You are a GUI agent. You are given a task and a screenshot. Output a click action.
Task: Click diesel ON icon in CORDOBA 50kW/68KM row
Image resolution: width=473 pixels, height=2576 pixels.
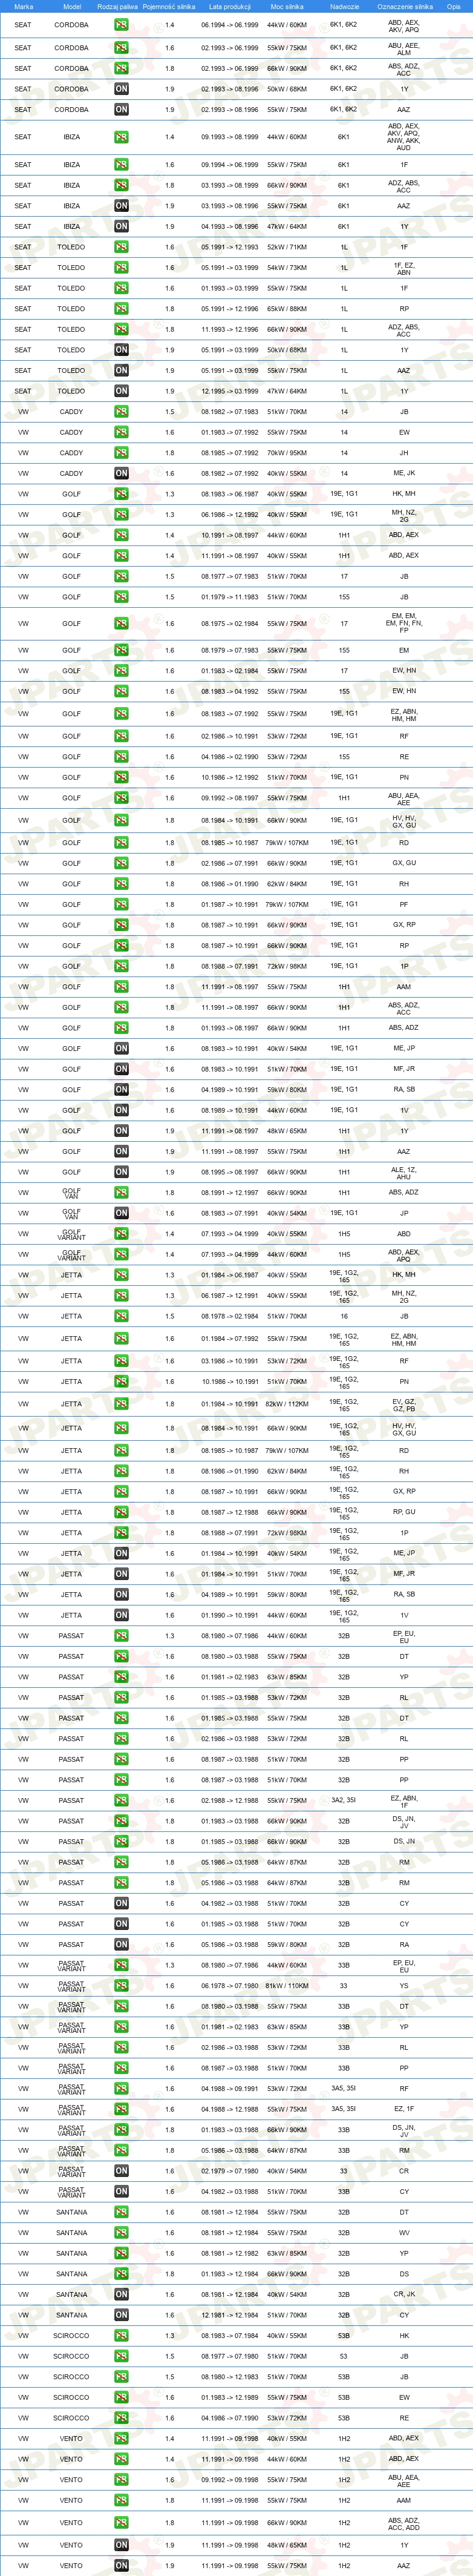(x=121, y=89)
